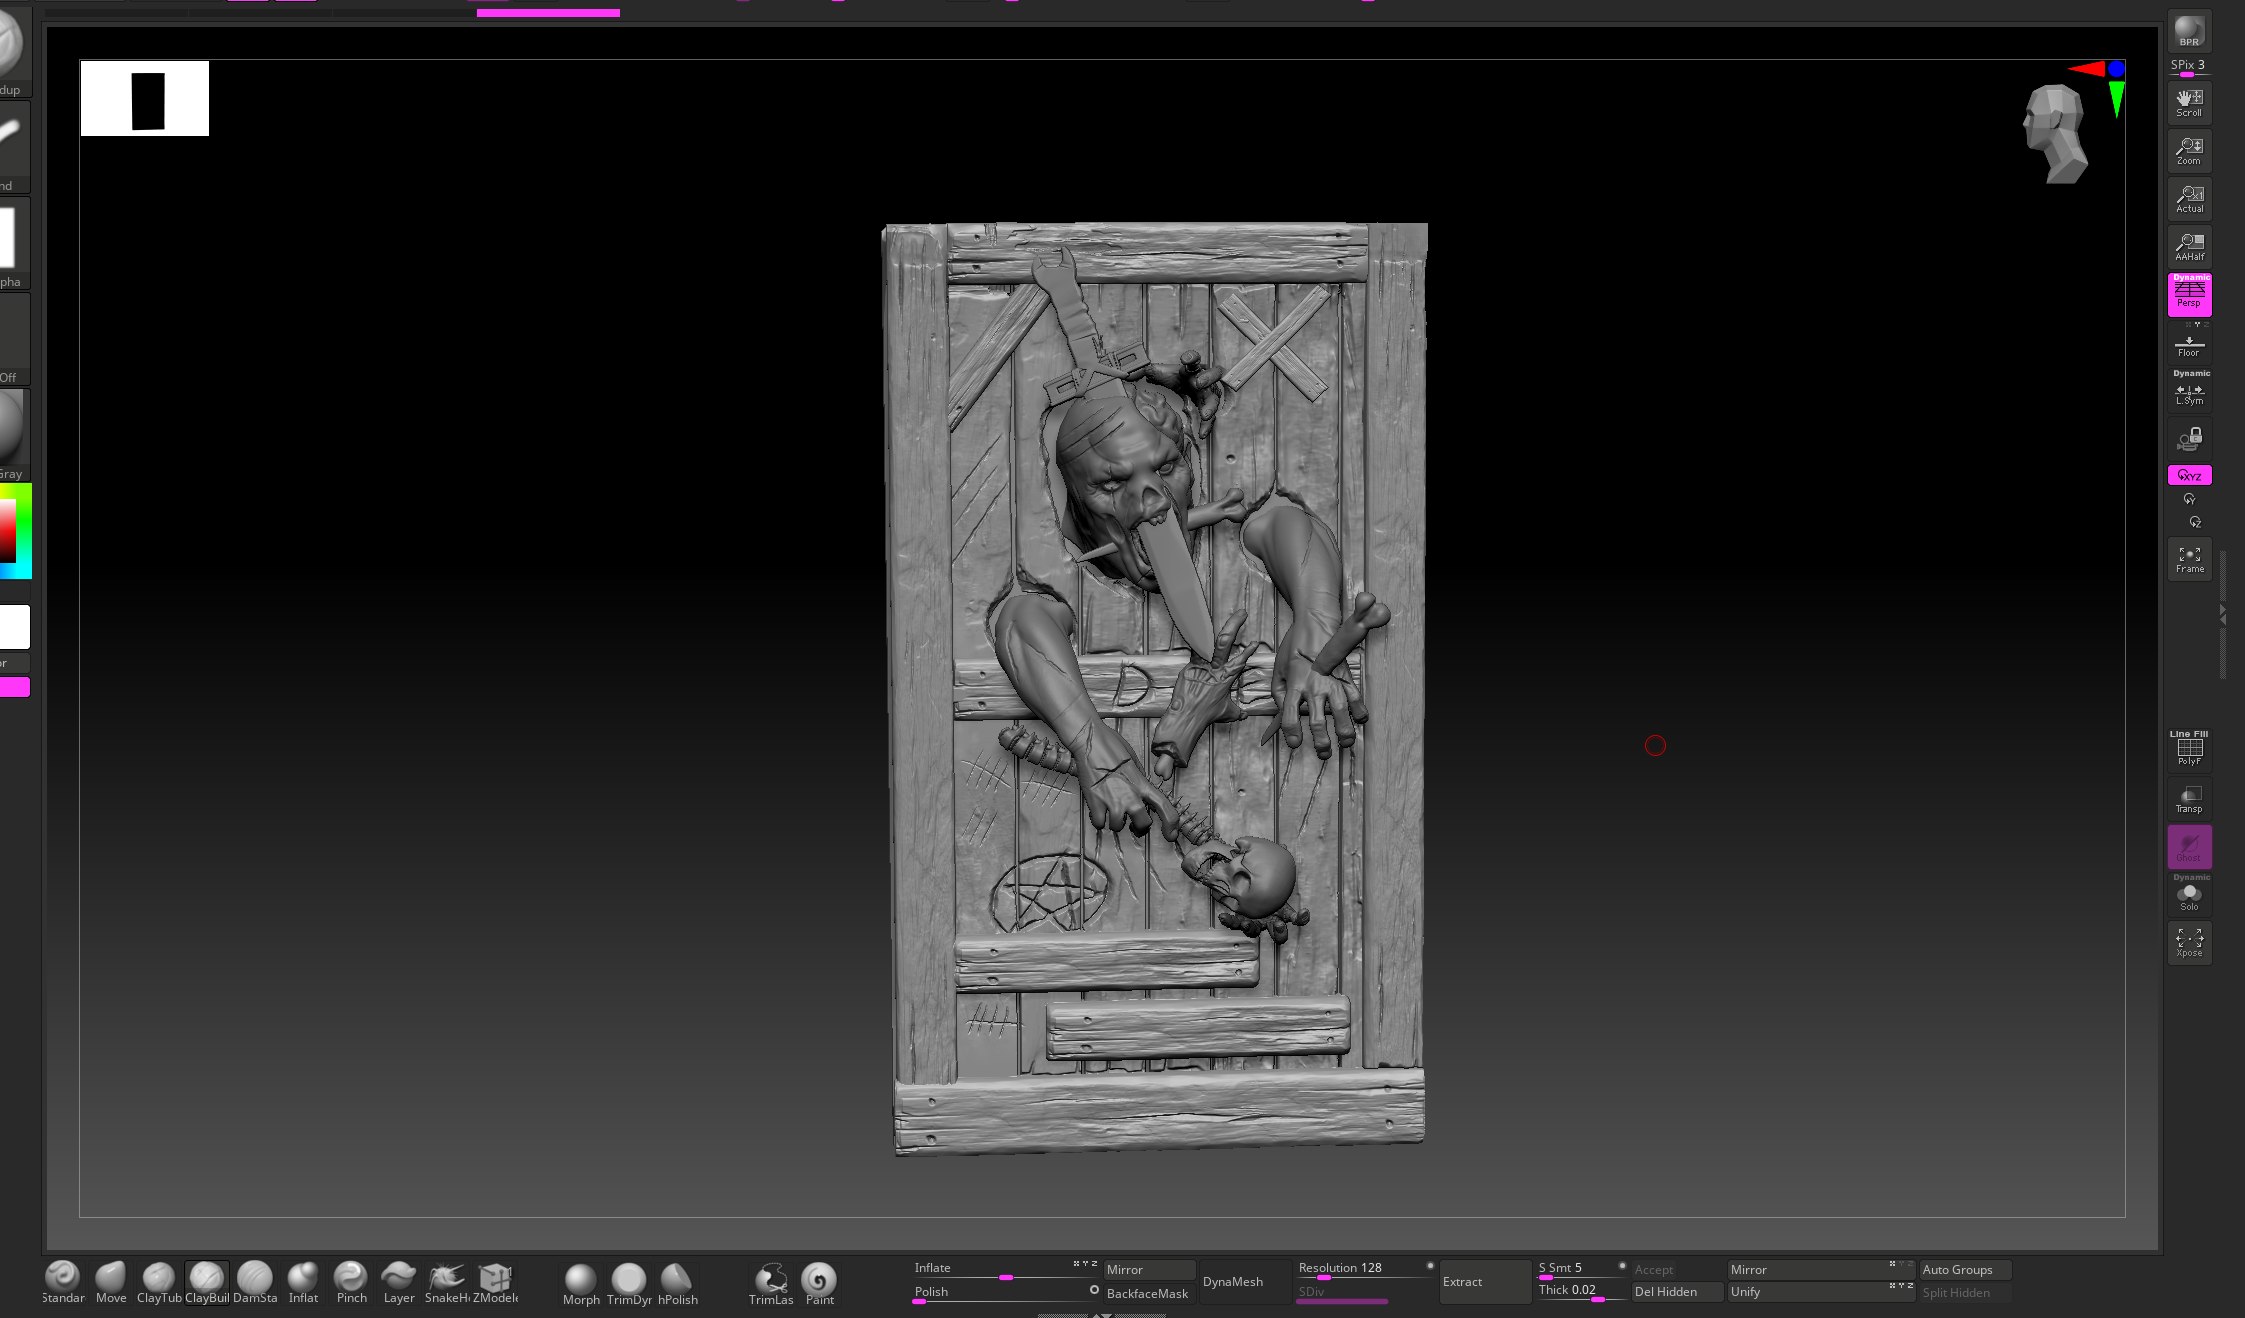Toggle PolyF polyframe display
Viewport: 2245px width, 1318px height.
coord(2189,749)
